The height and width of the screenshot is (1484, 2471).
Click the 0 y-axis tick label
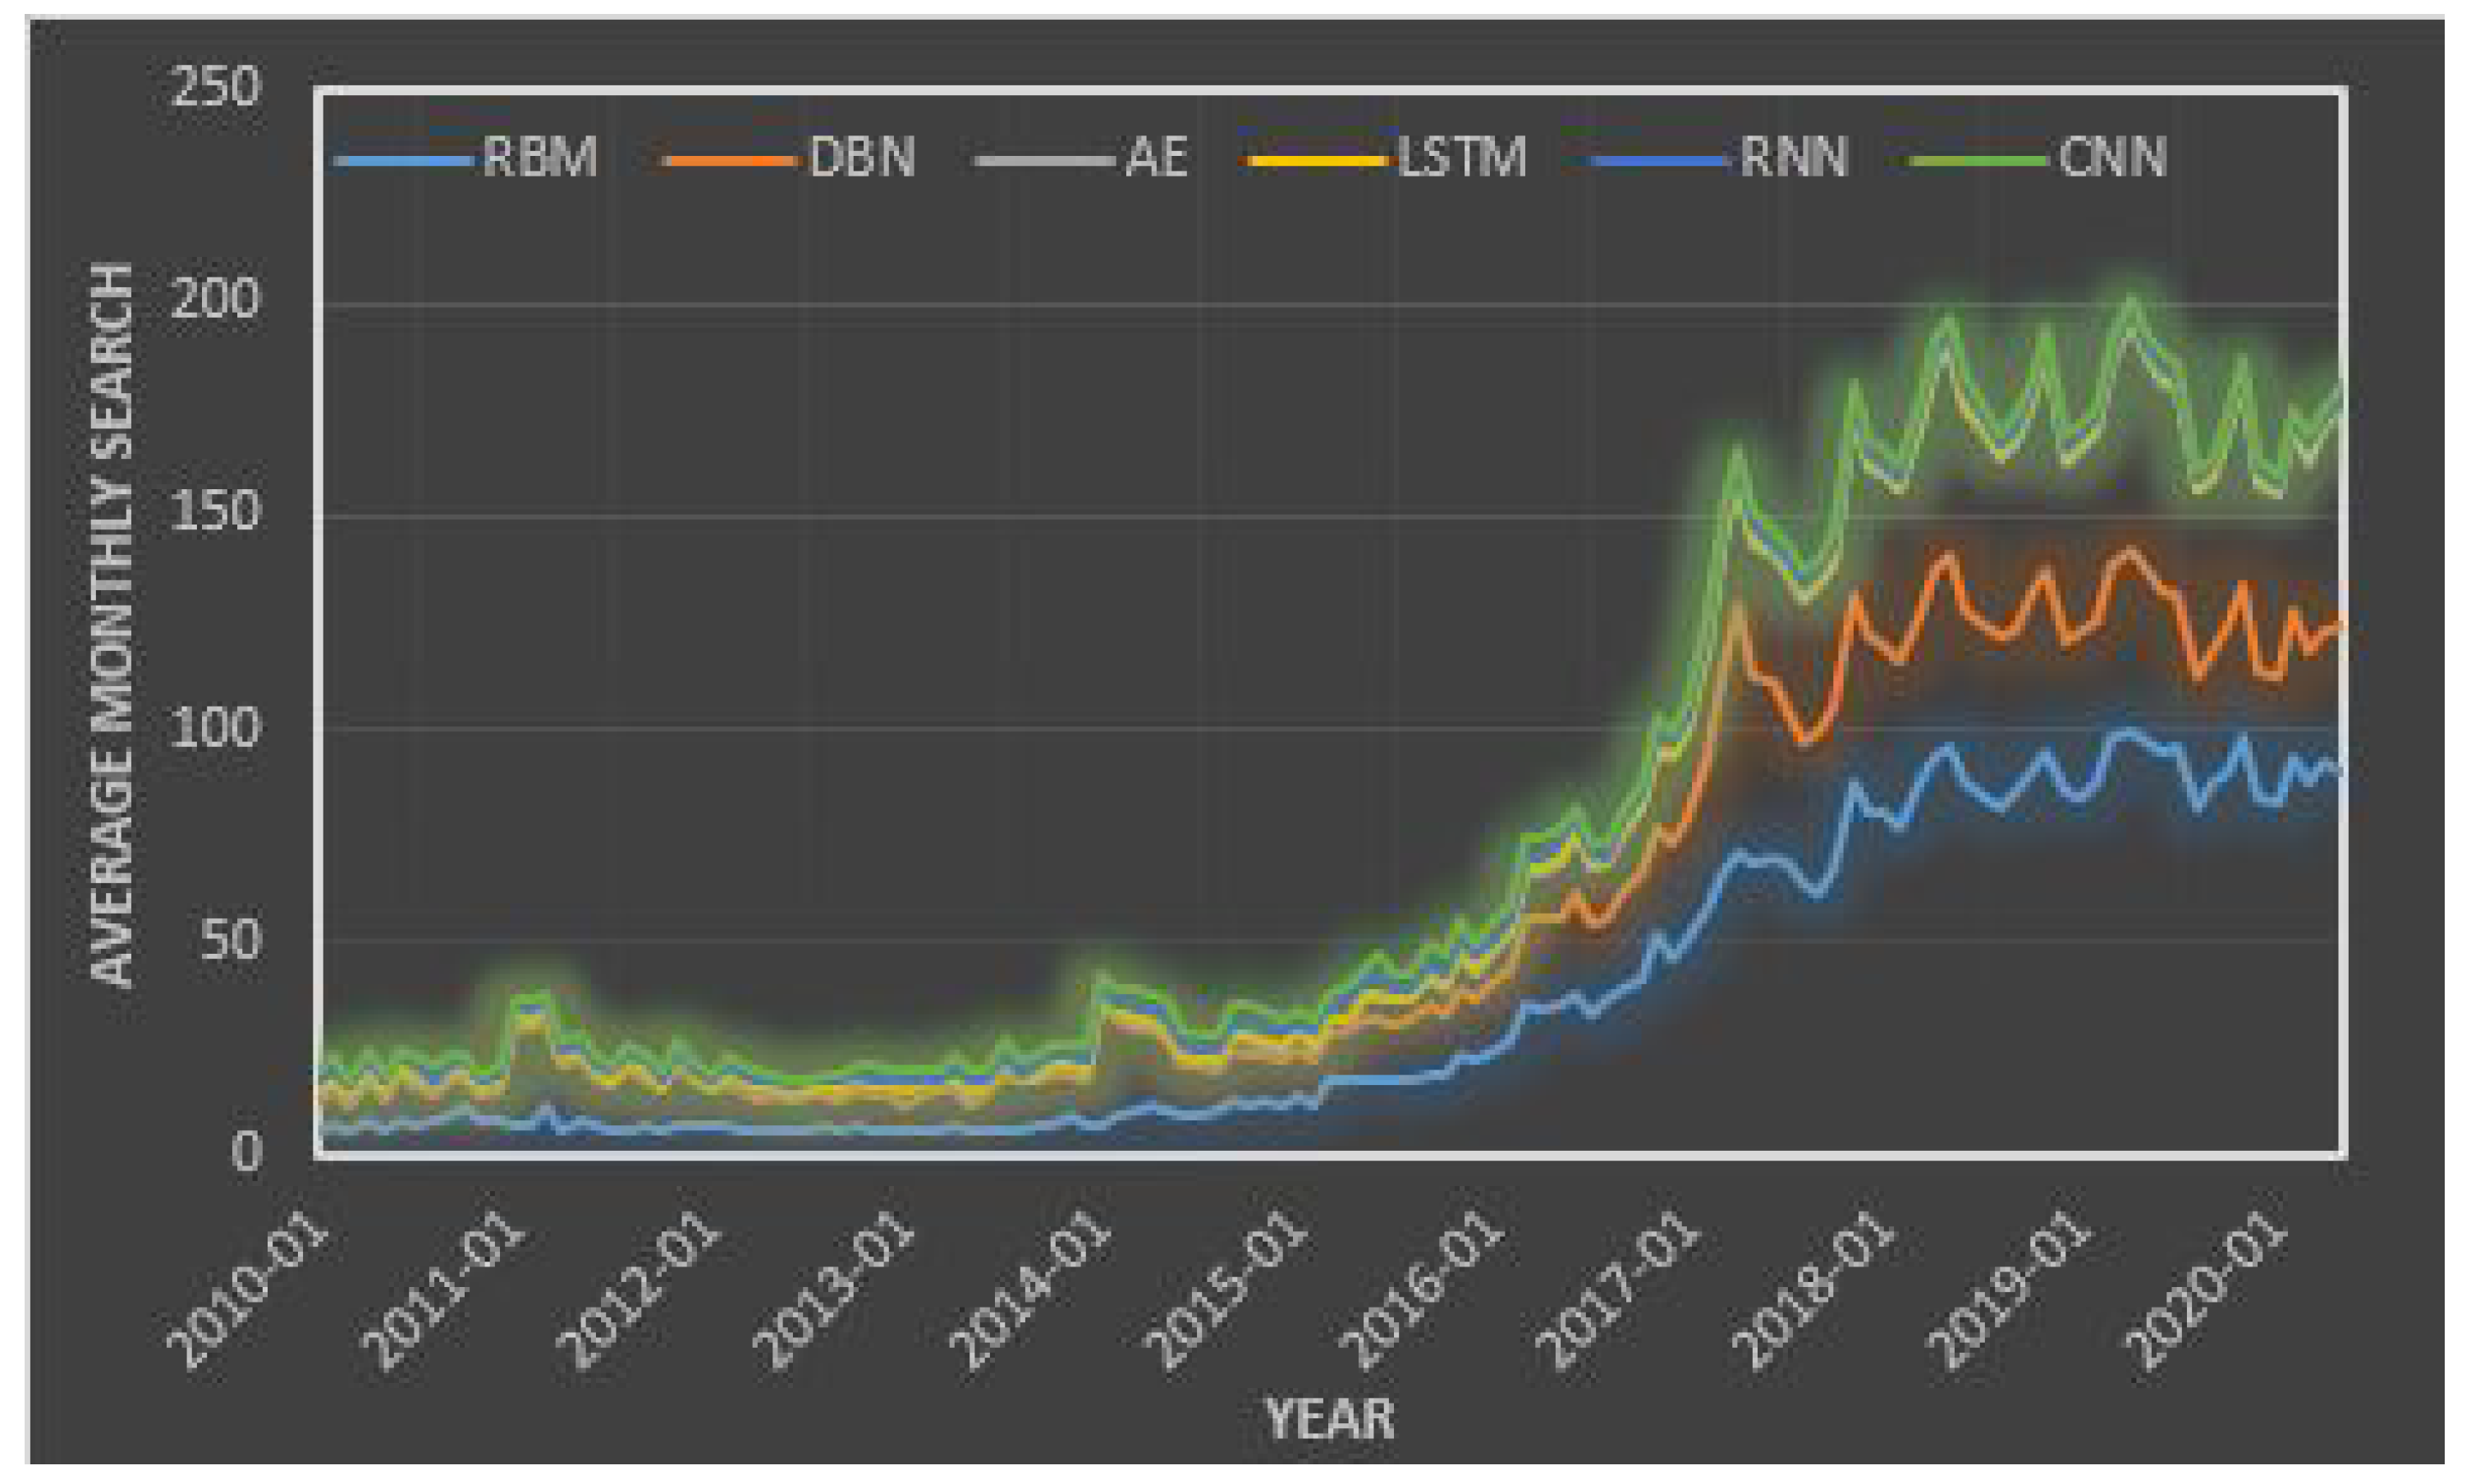coord(246,1153)
